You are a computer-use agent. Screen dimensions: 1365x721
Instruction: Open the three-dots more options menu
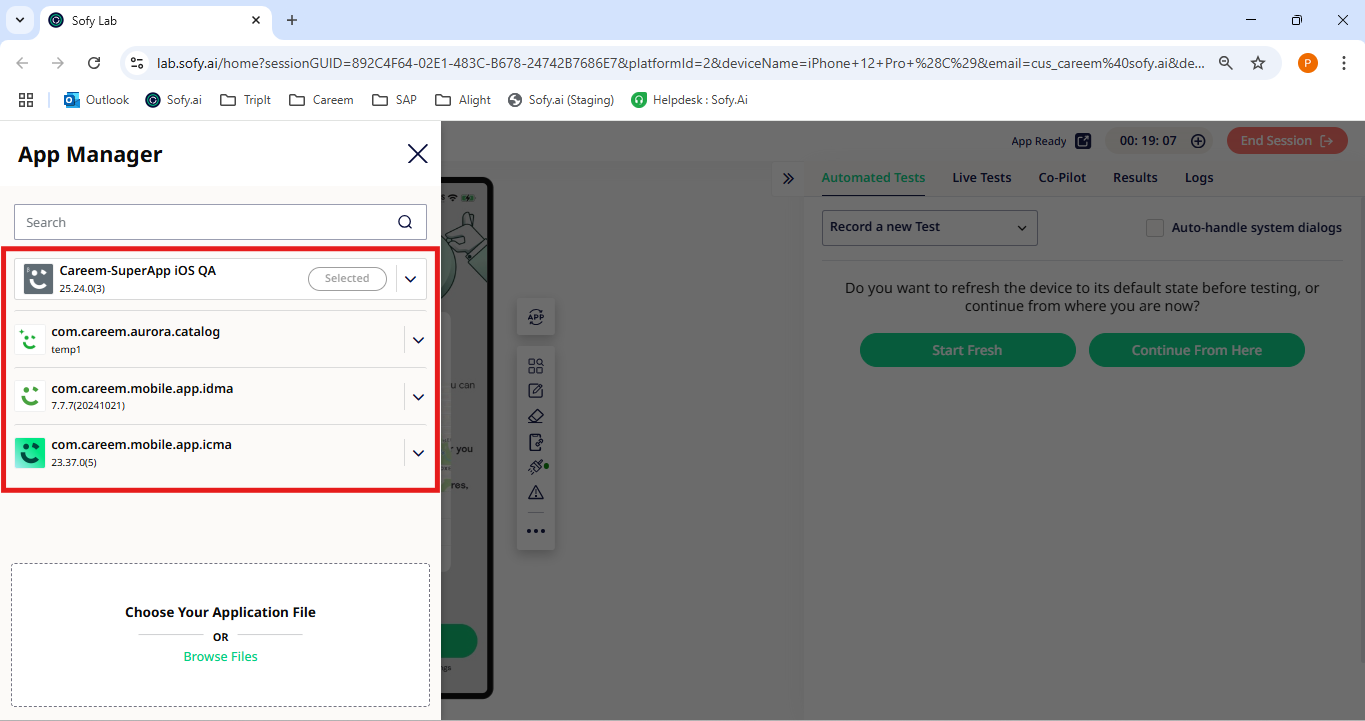(536, 531)
